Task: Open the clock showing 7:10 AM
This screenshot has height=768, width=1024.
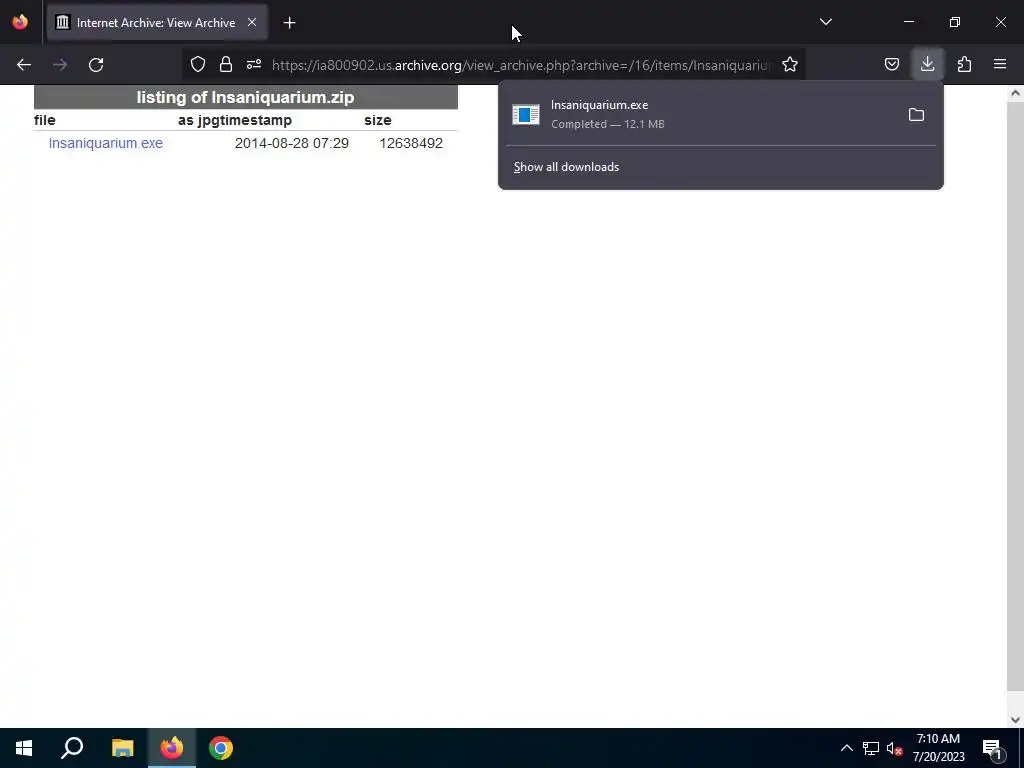Action: [938, 748]
